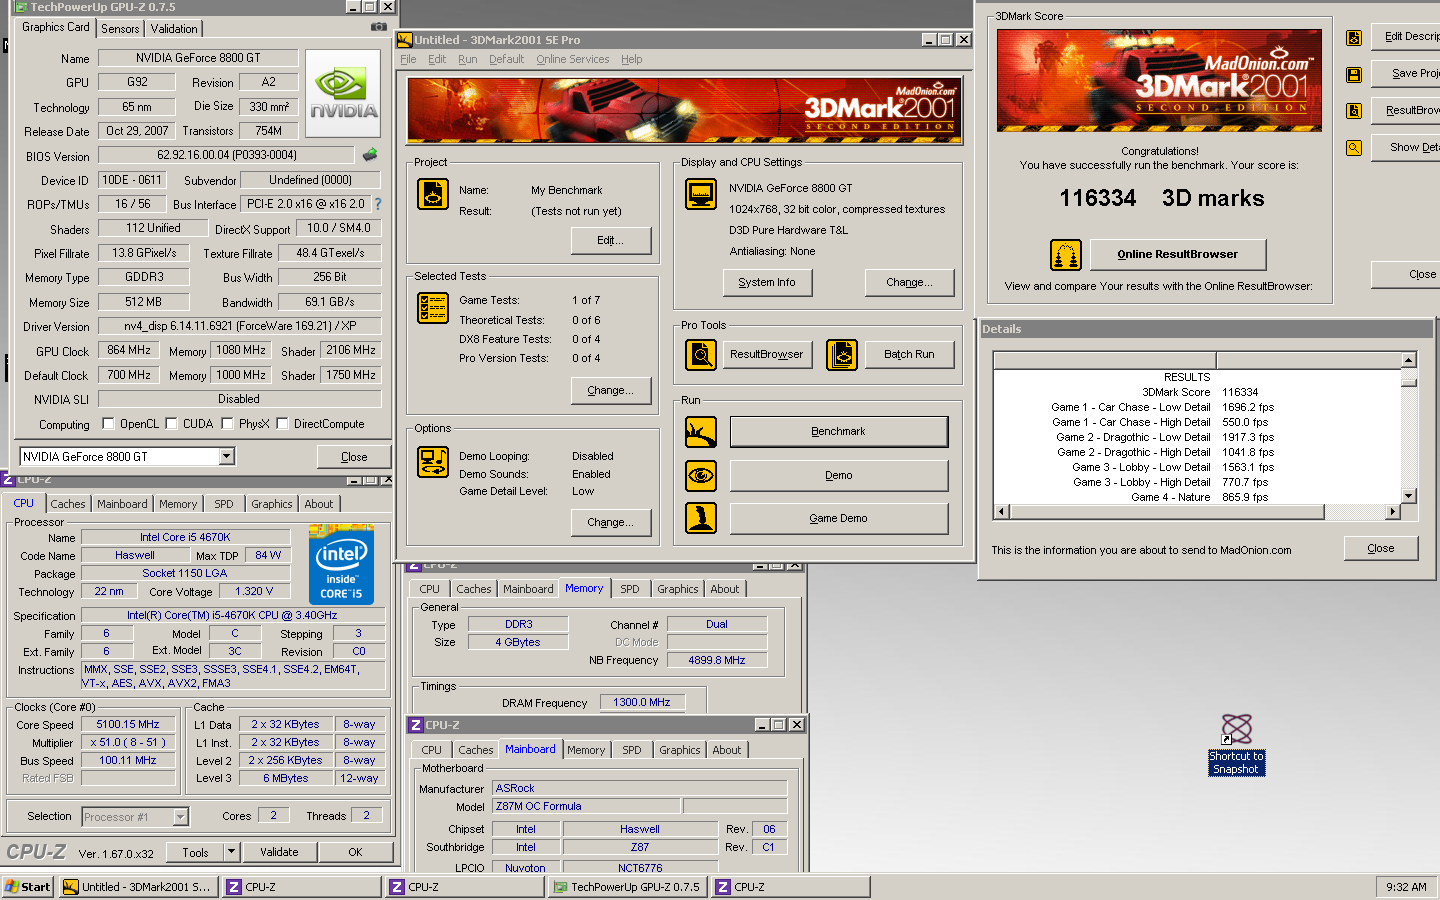Open the Processor #1 selection dropdown
The width and height of the screenshot is (1440, 900).
[181, 817]
